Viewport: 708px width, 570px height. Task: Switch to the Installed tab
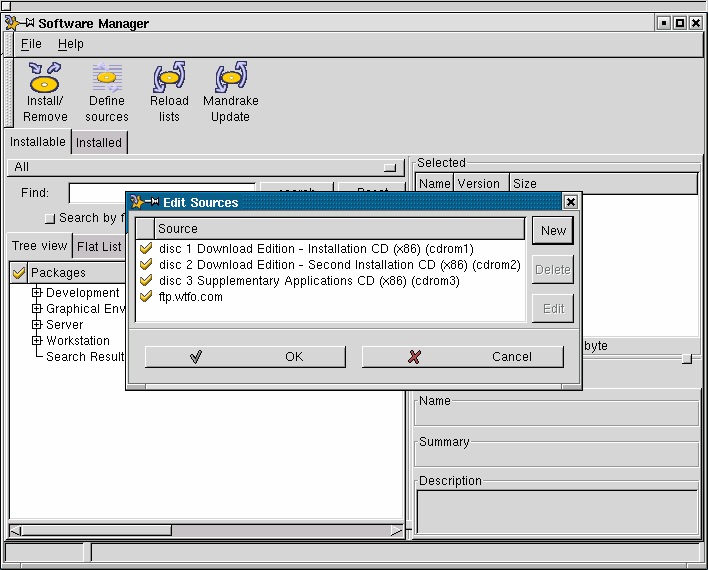pyautogui.click(x=99, y=143)
